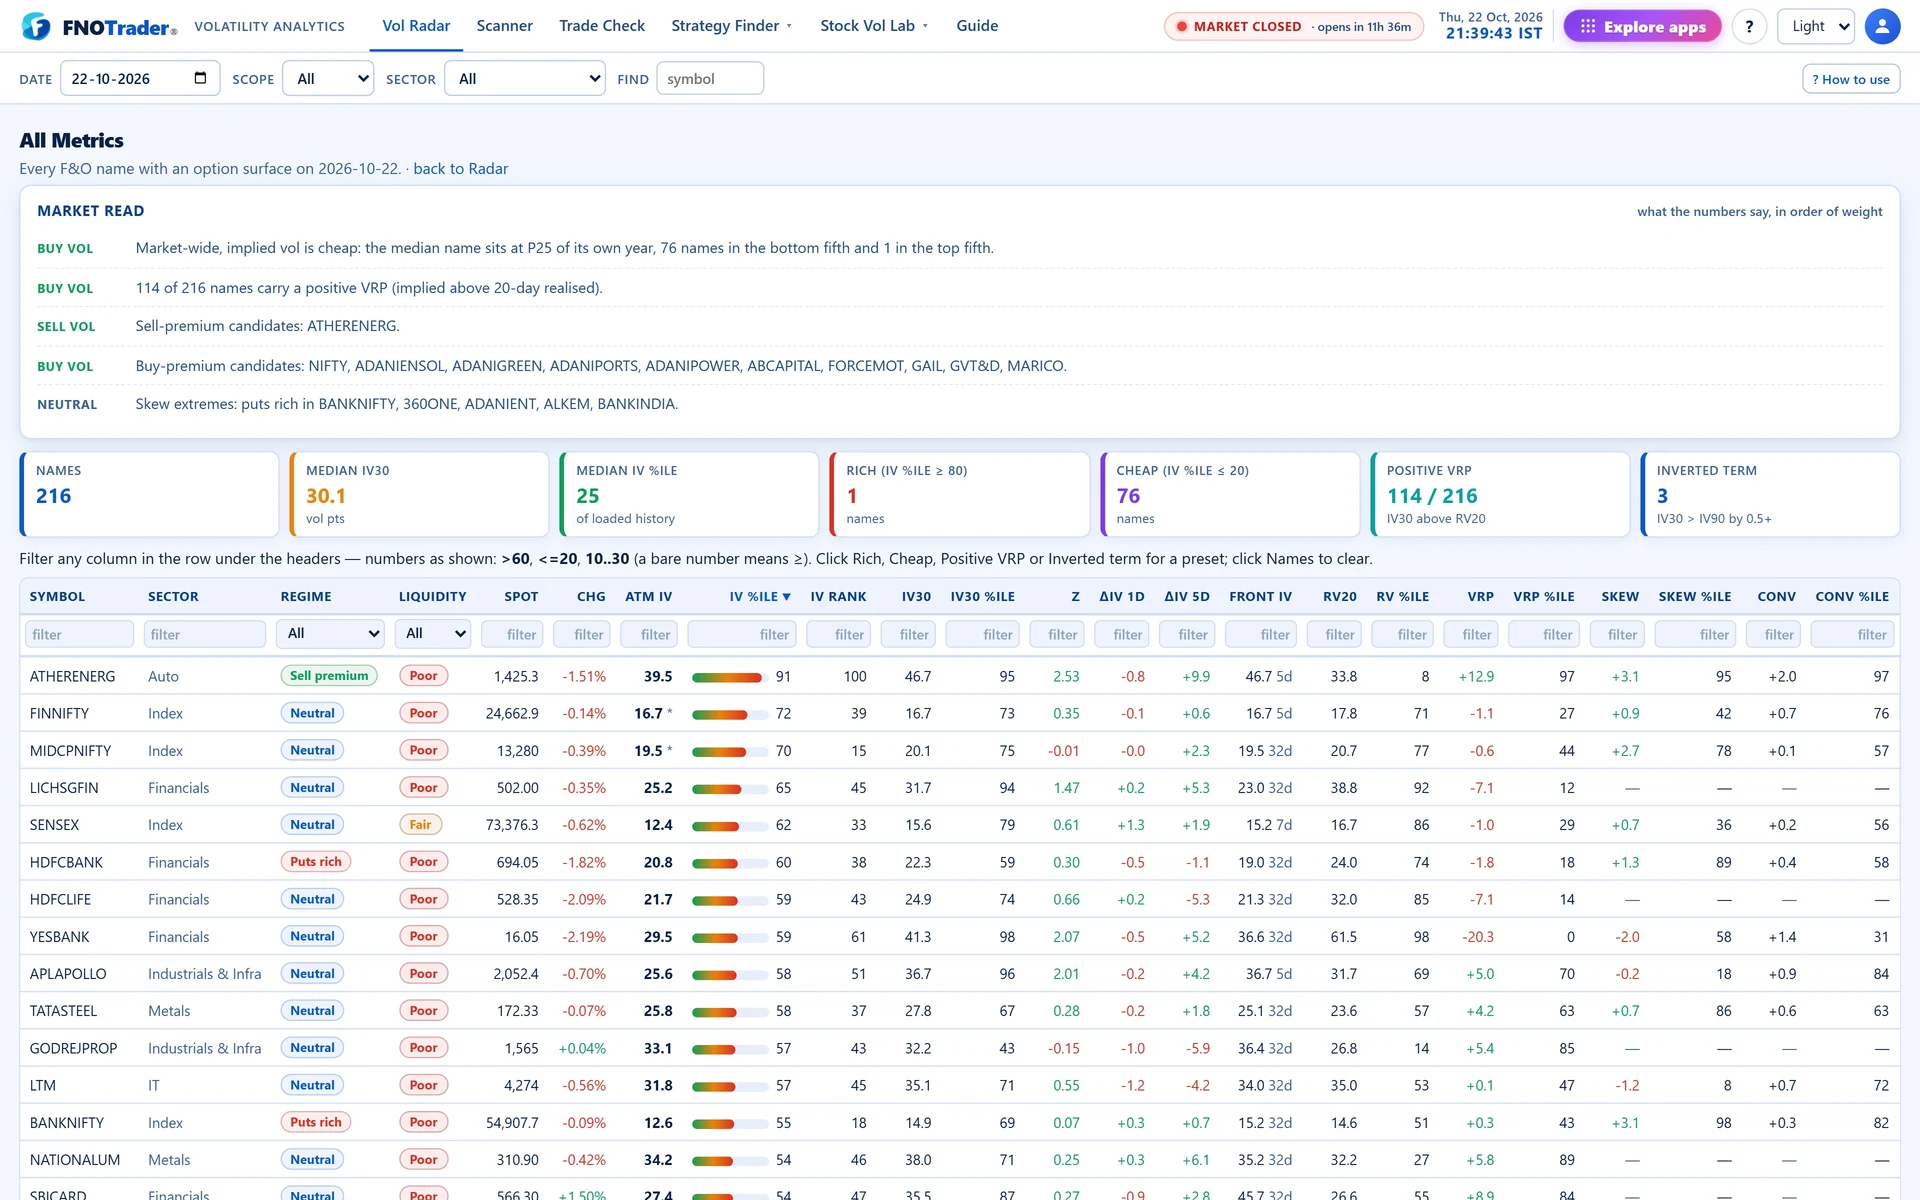Click the Spot column filter box
Viewport: 1920px width, 1200px height.
click(513, 634)
